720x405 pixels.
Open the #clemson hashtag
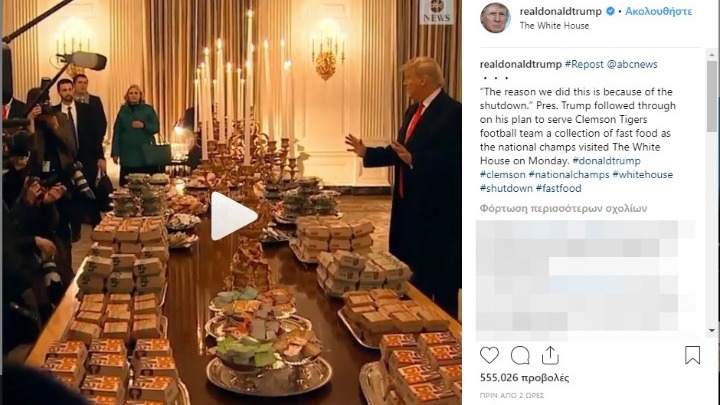(x=502, y=174)
